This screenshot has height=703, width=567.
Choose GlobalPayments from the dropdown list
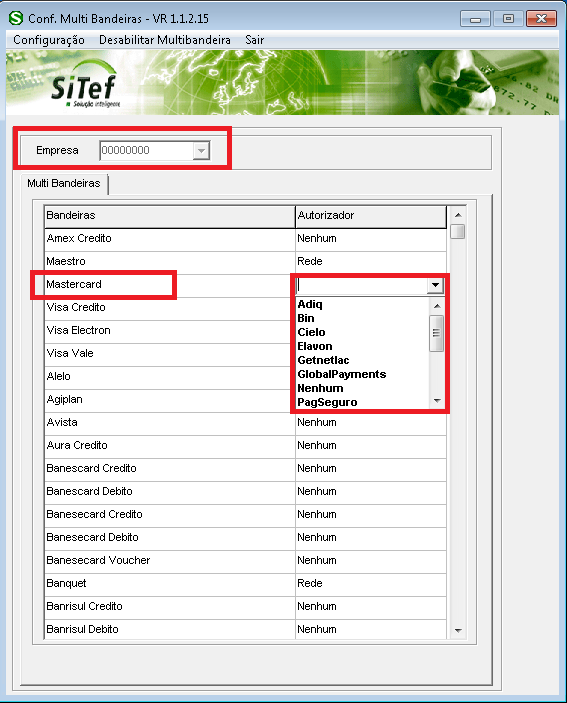pyautogui.click(x=342, y=374)
